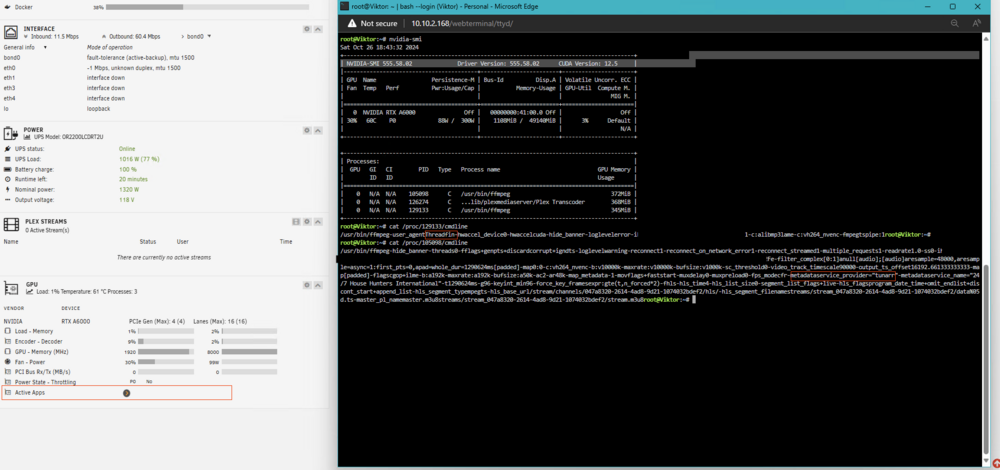The image size is (1000, 470).
Task: Collapse the Power panel with its chevron
Action: 318,130
